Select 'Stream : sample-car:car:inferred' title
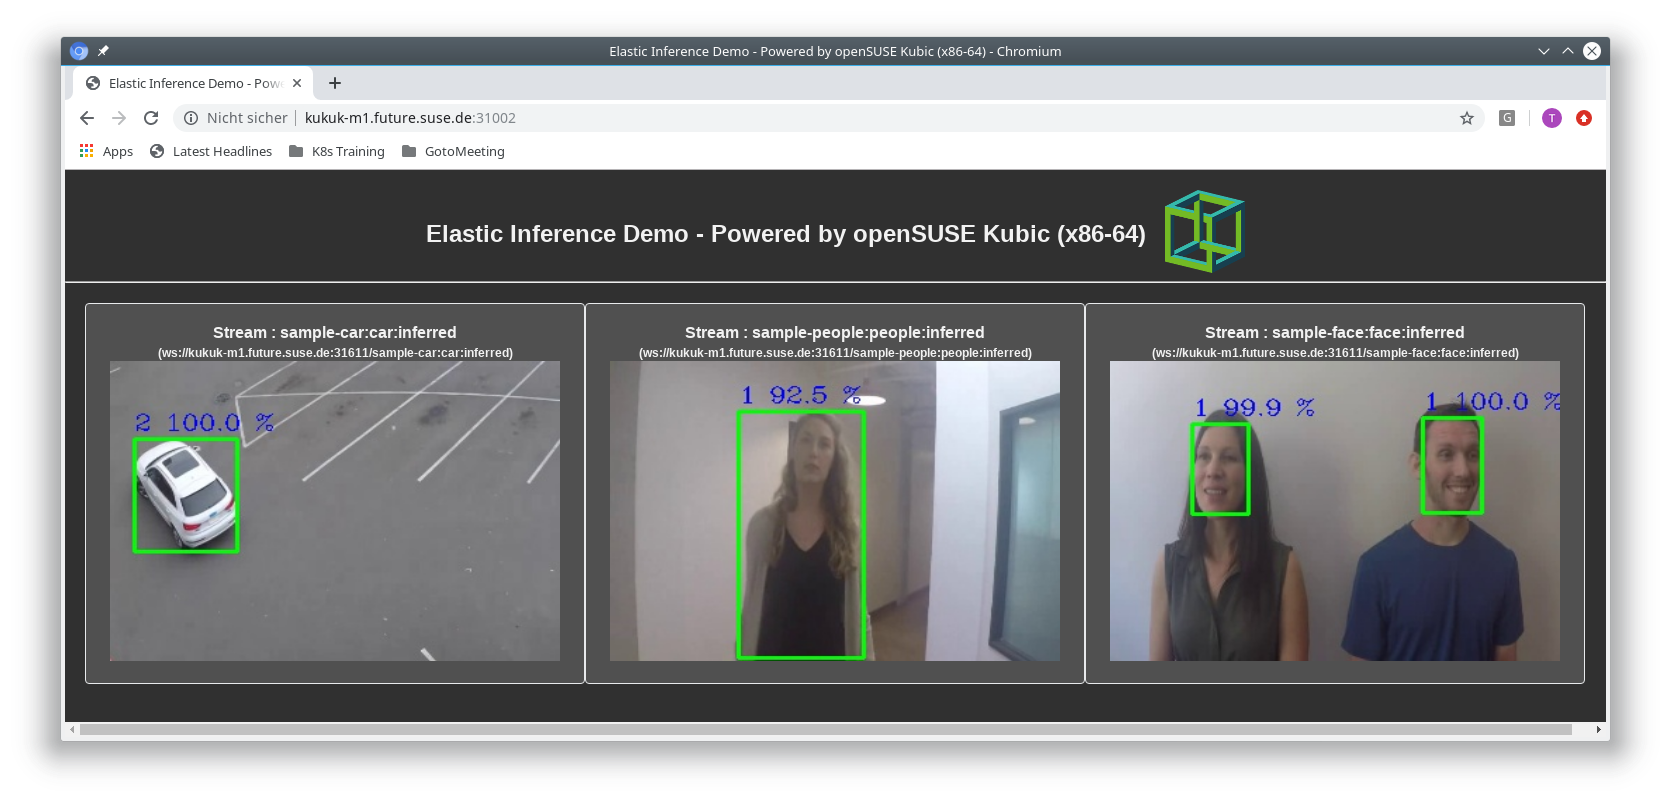 click(x=335, y=332)
